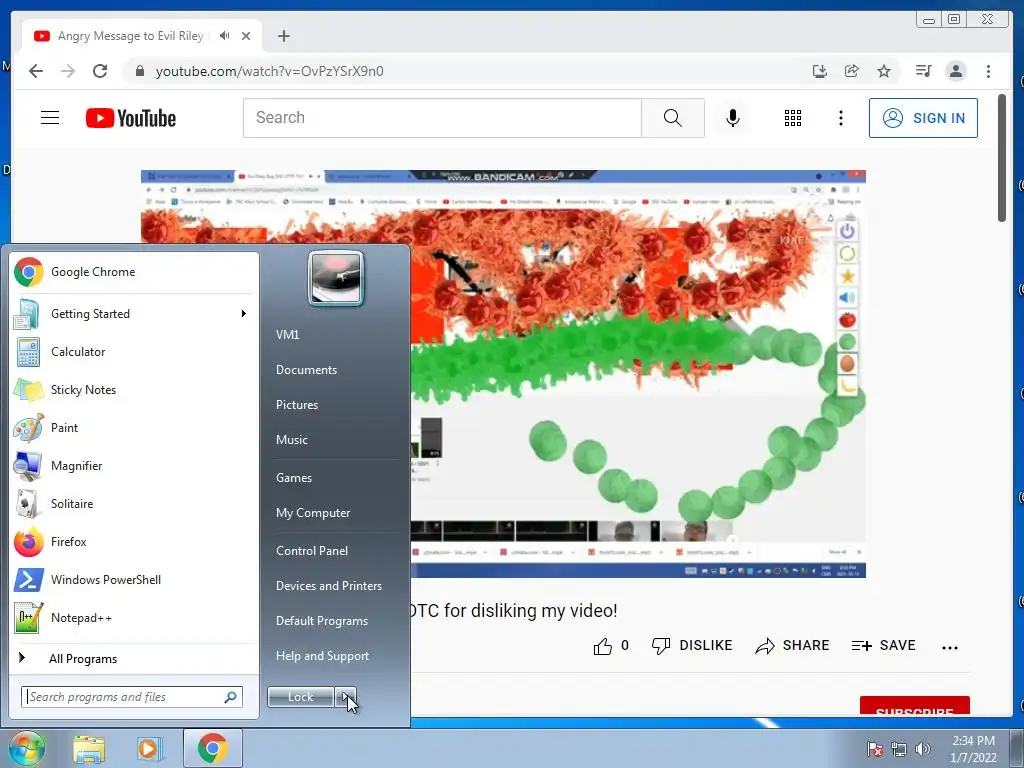Open Getting Started in Start menu
This screenshot has height=768, width=1024.
click(x=134, y=313)
